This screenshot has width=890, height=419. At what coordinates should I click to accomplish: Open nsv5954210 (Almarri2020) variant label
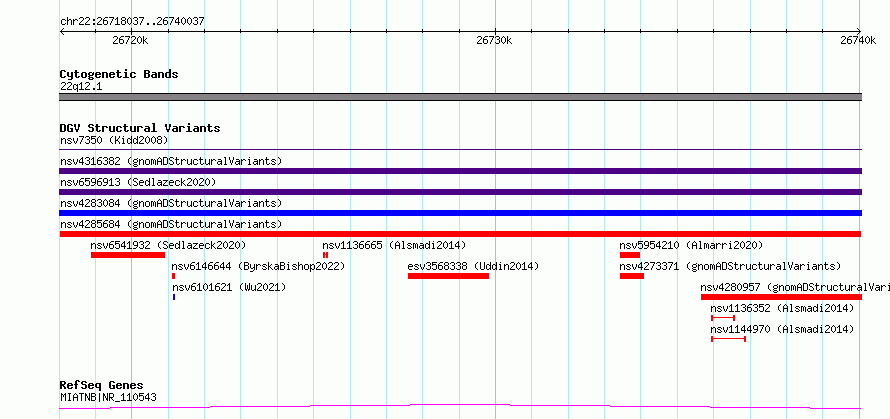click(691, 245)
